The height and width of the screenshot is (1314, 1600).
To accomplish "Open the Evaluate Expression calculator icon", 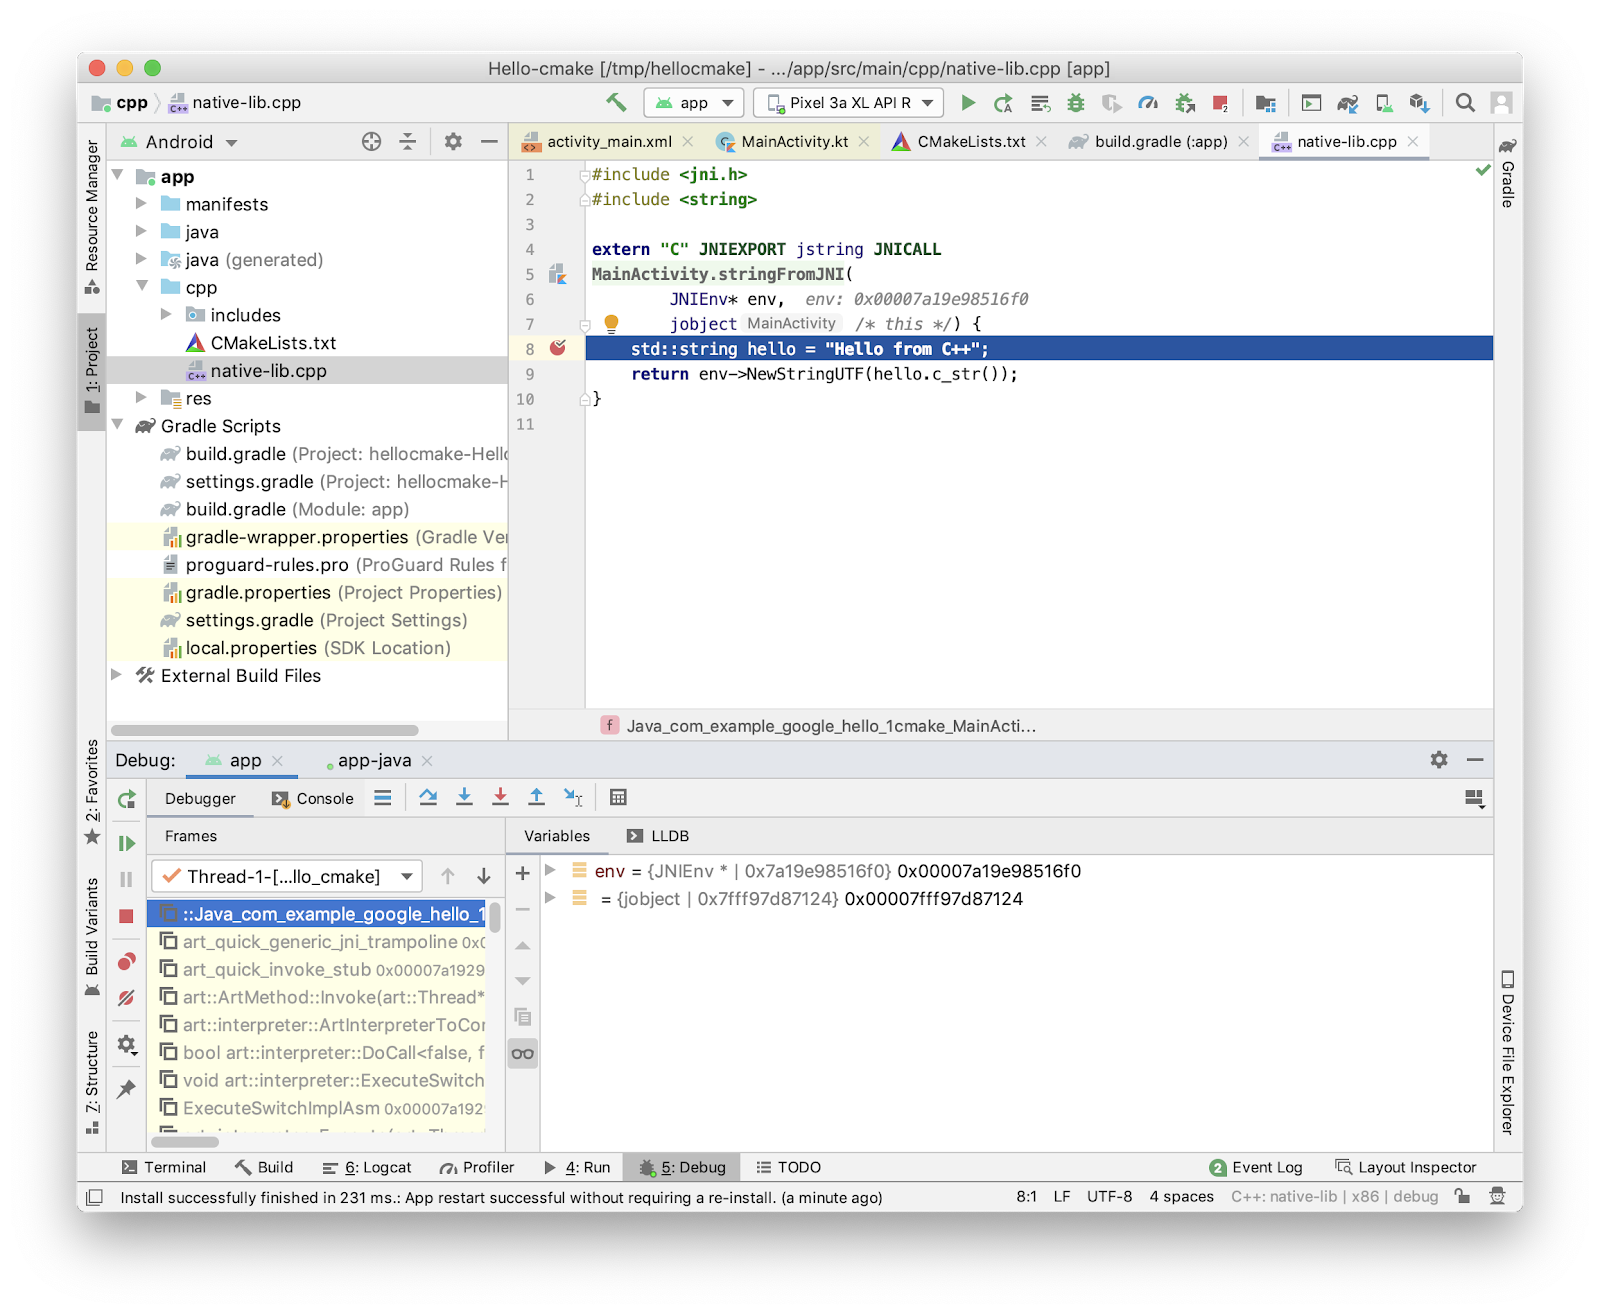I will 618,797.
